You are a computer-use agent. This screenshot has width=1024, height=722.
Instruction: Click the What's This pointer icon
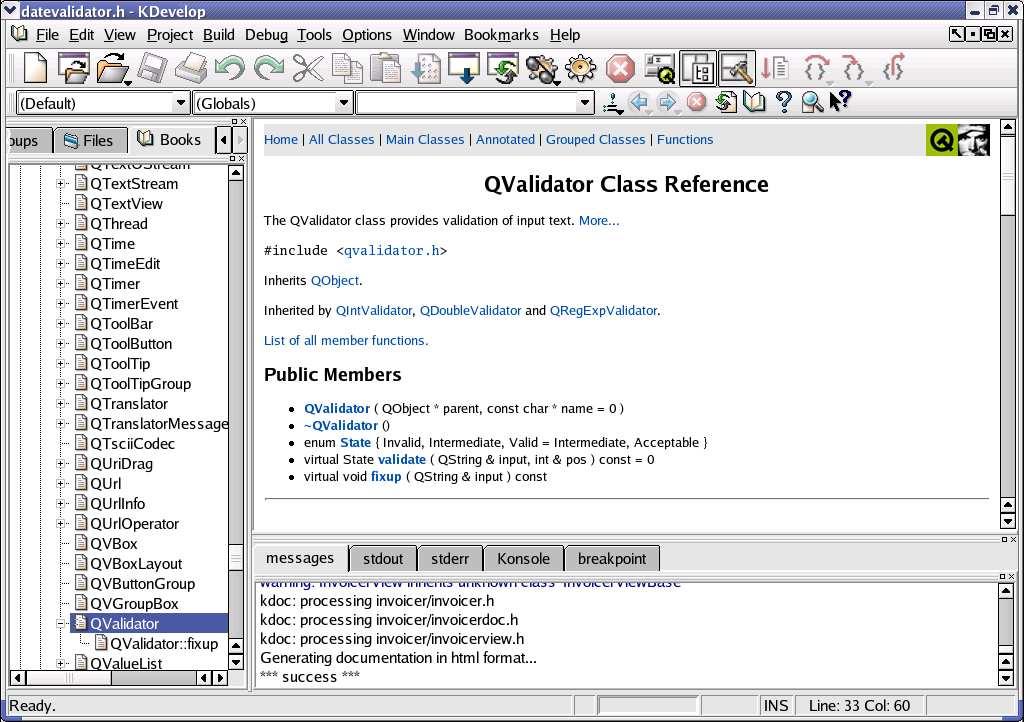click(x=840, y=101)
